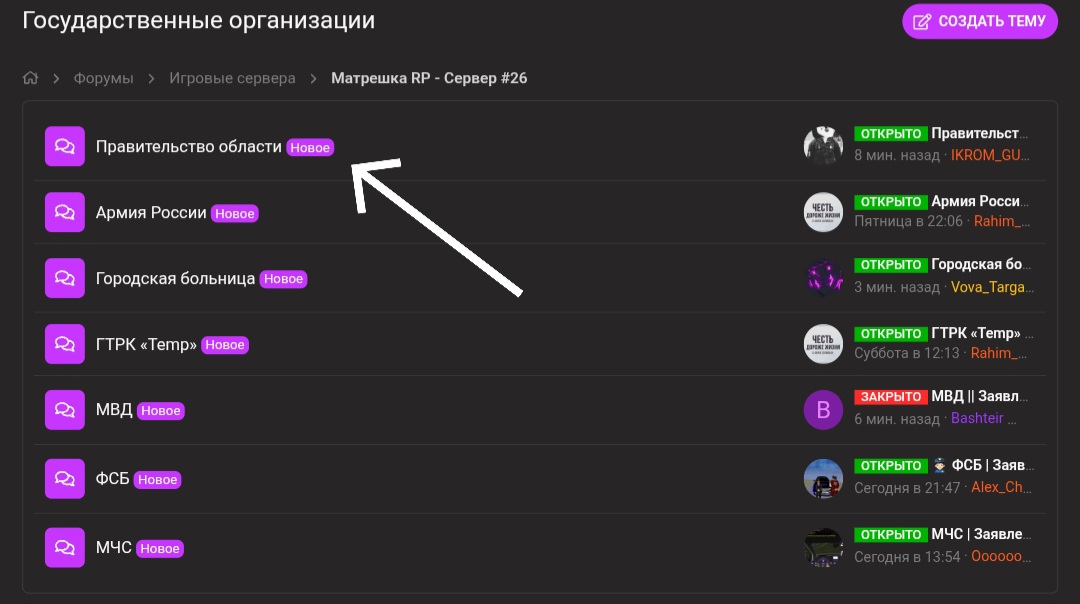Click the purple B avatar of Bashteir
Image resolution: width=1080 pixels, height=604 pixels.
[x=823, y=410]
